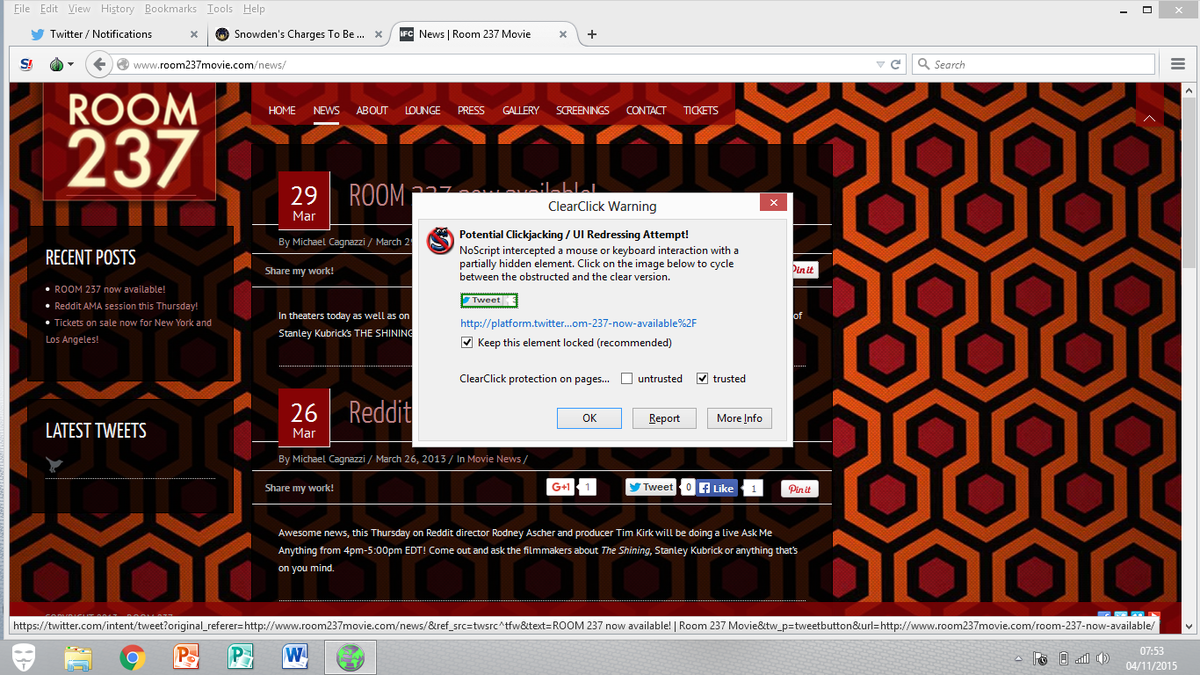
Task: Click the globe site identity icon
Action: 122,65
